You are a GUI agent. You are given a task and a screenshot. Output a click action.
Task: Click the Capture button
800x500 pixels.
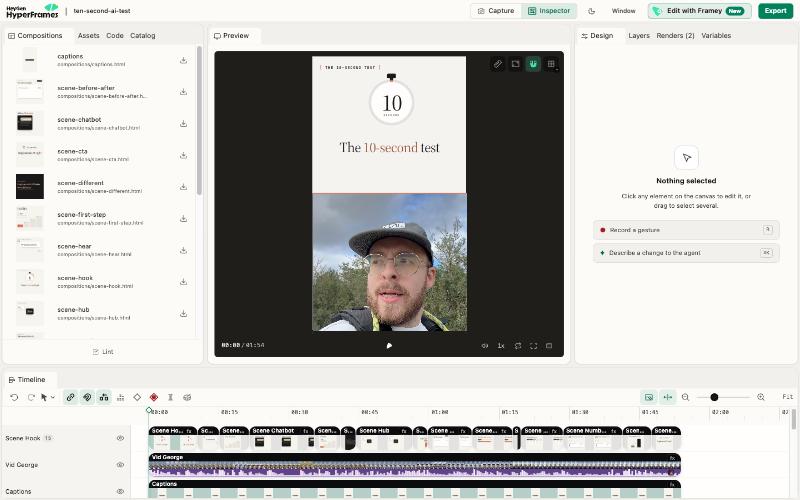click(496, 11)
